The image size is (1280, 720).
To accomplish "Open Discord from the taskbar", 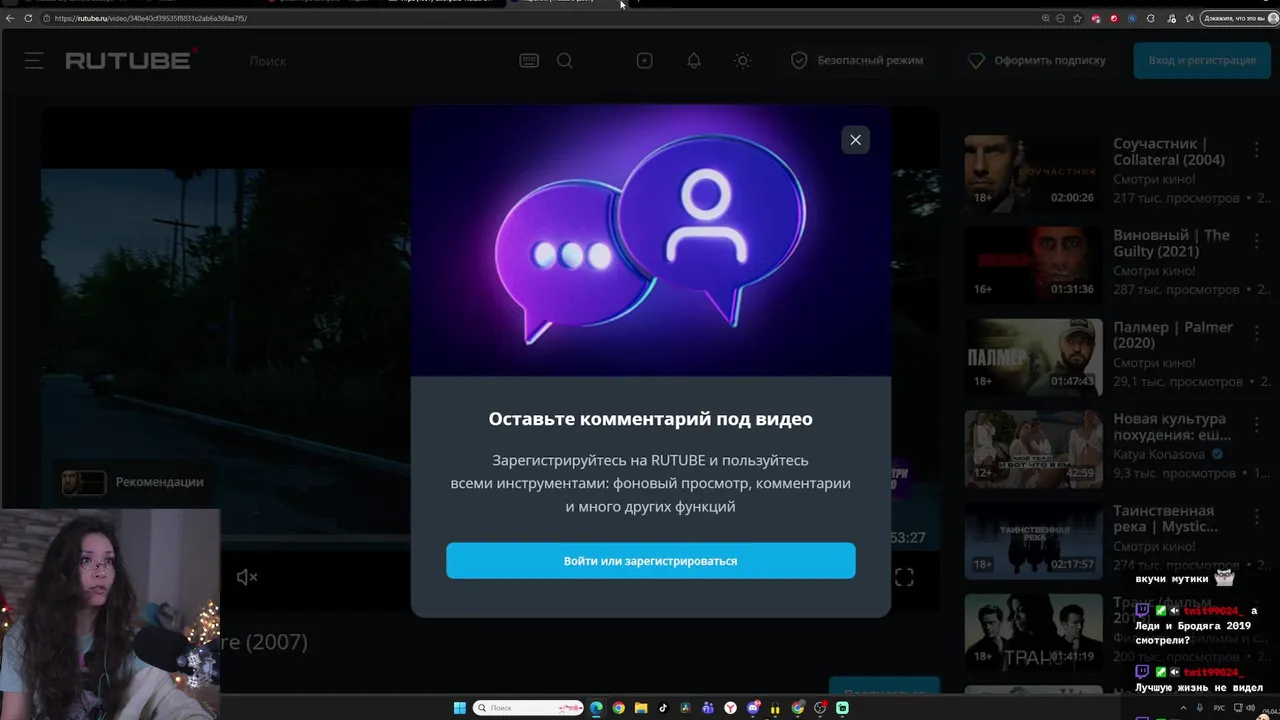I will point(753,708).
